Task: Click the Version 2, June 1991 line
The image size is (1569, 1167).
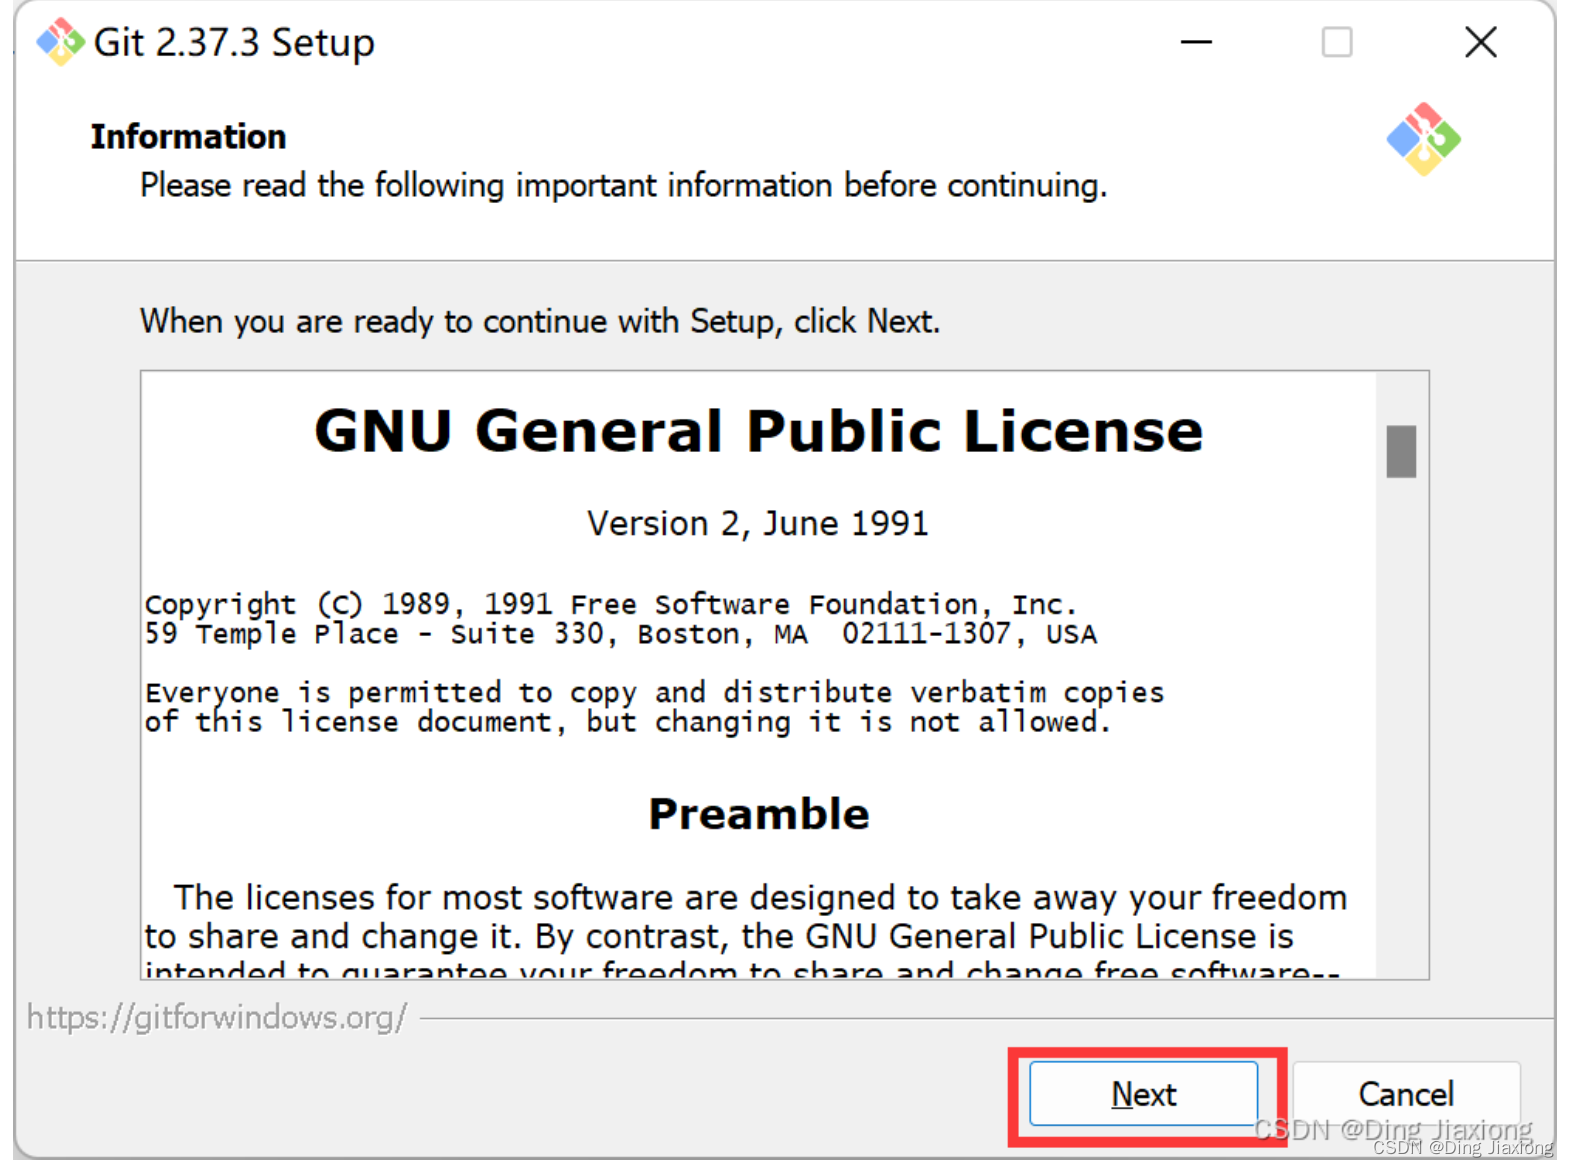Action: pyautogui.click(x=758, y=523)
